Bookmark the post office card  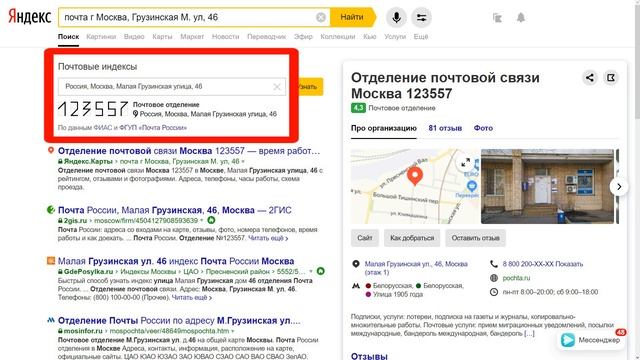pyautogui.click(x=611, y=78)
